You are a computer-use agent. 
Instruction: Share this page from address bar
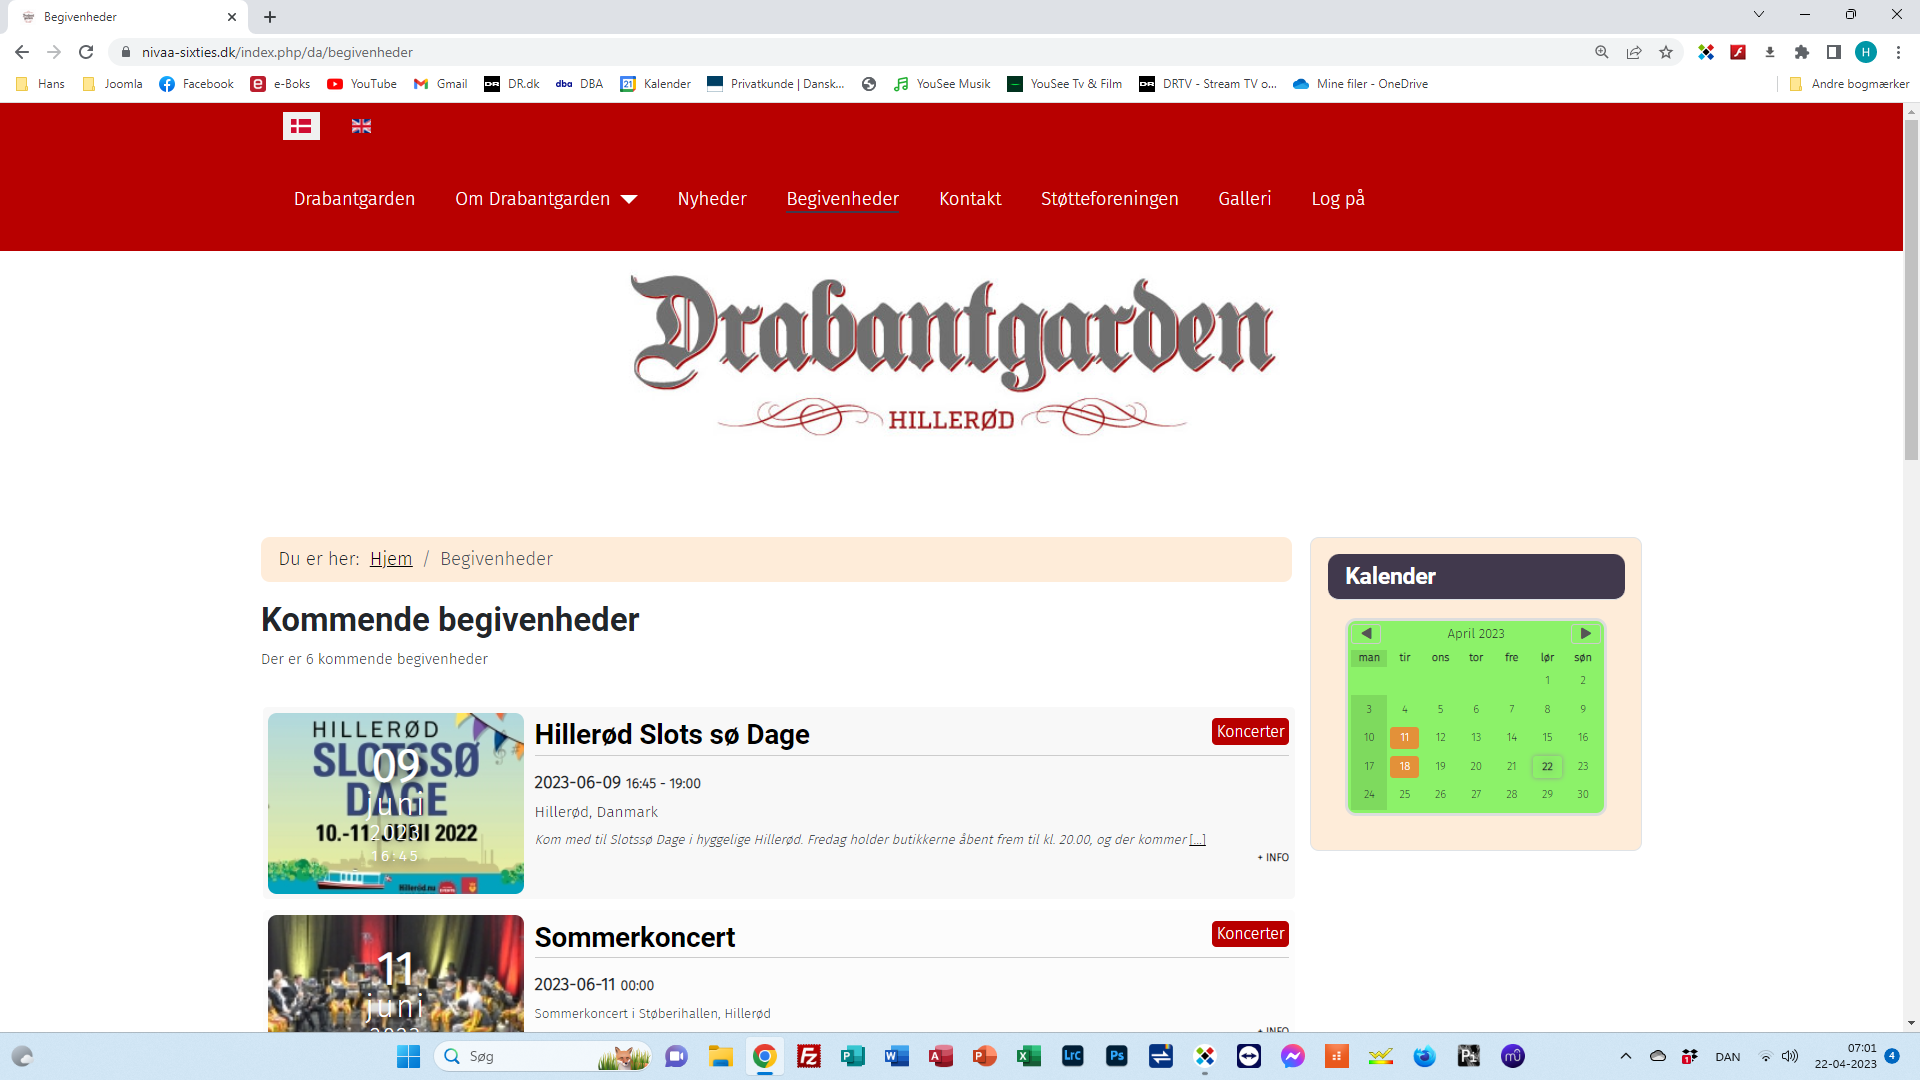[x=1634, y=52]
